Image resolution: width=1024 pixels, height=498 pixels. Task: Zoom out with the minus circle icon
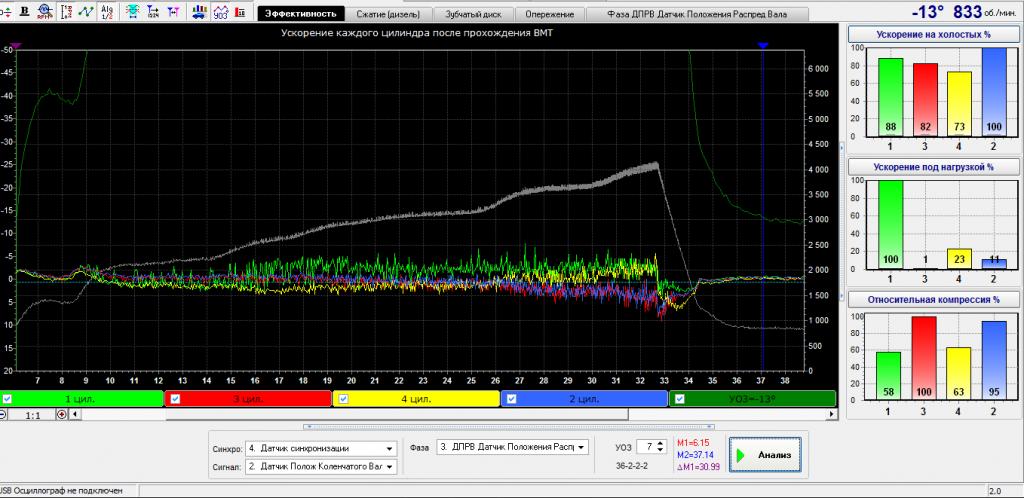3,414
